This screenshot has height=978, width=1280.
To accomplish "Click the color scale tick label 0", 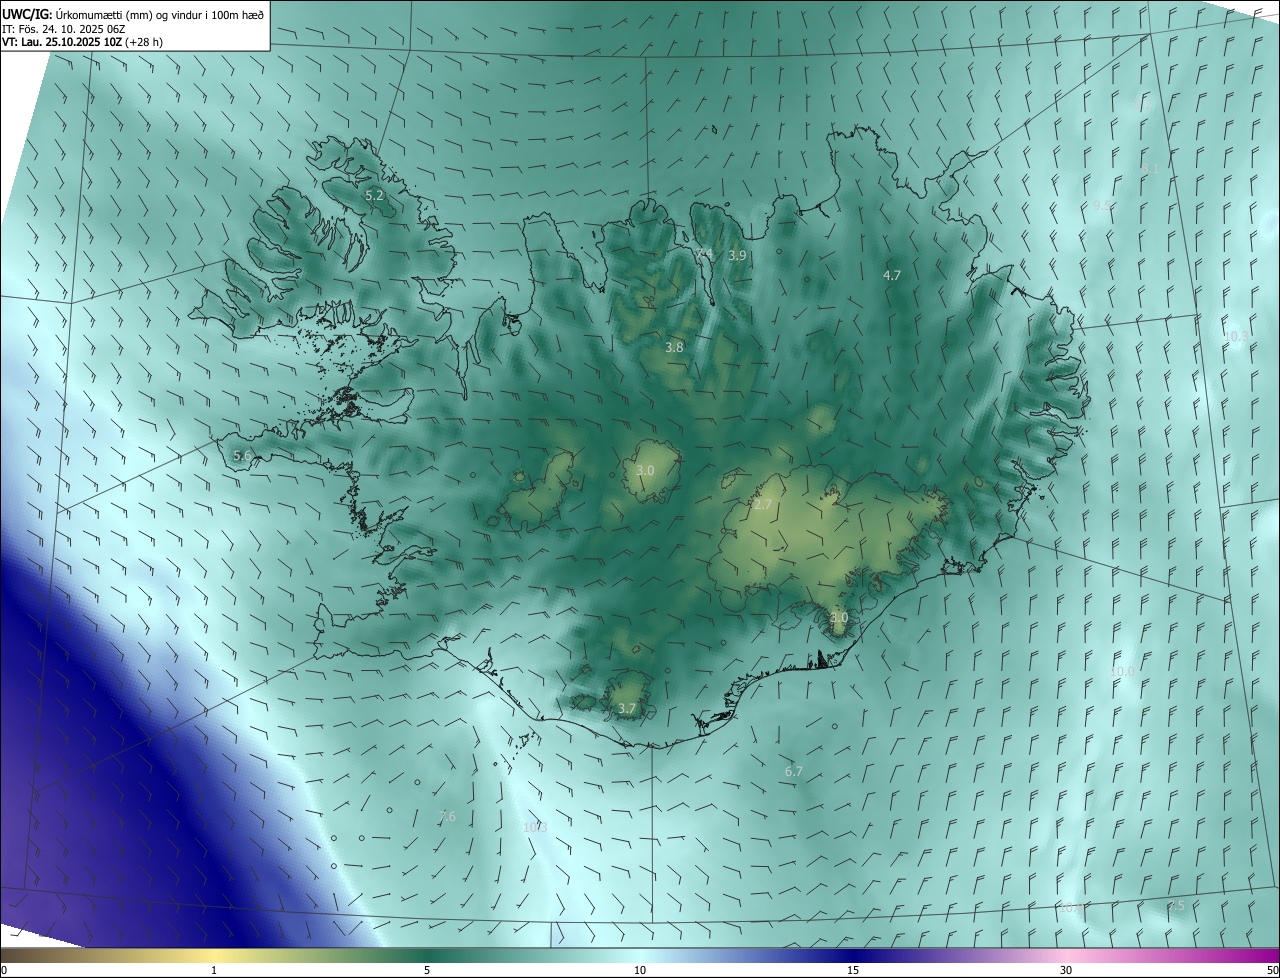I will (x=4, y=970).
